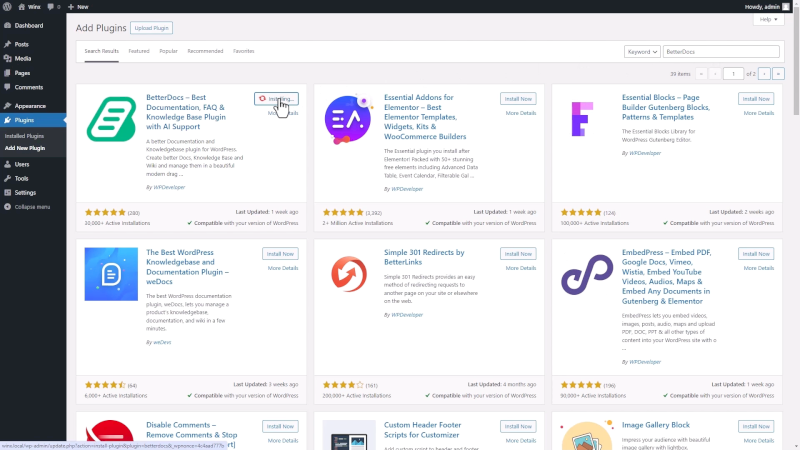View More Details for Essential Blocks
Image resolution: width=800 pixels, height=450 pixels.
point(758,113)
